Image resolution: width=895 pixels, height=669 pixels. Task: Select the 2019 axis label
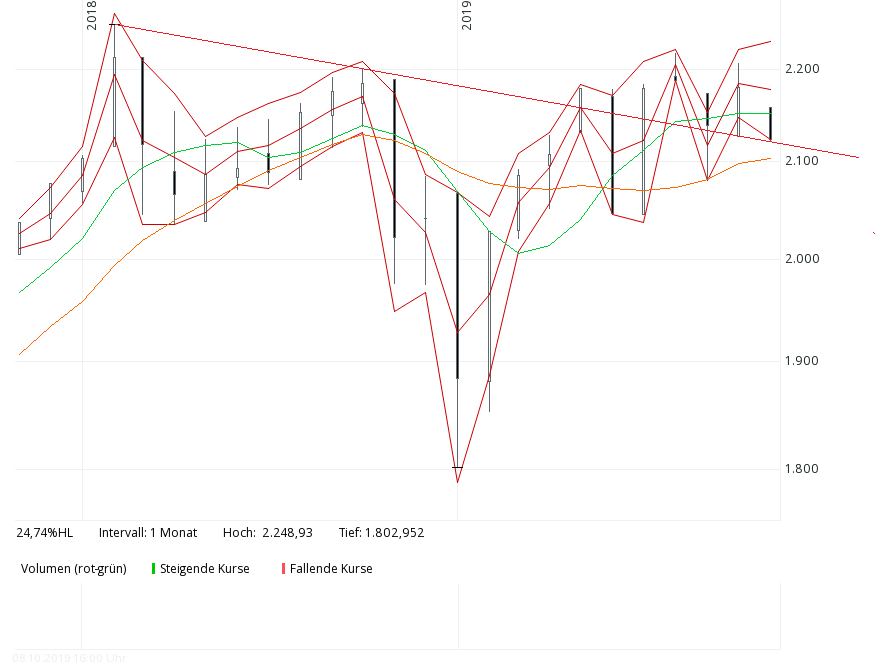[x=467, y=14]
